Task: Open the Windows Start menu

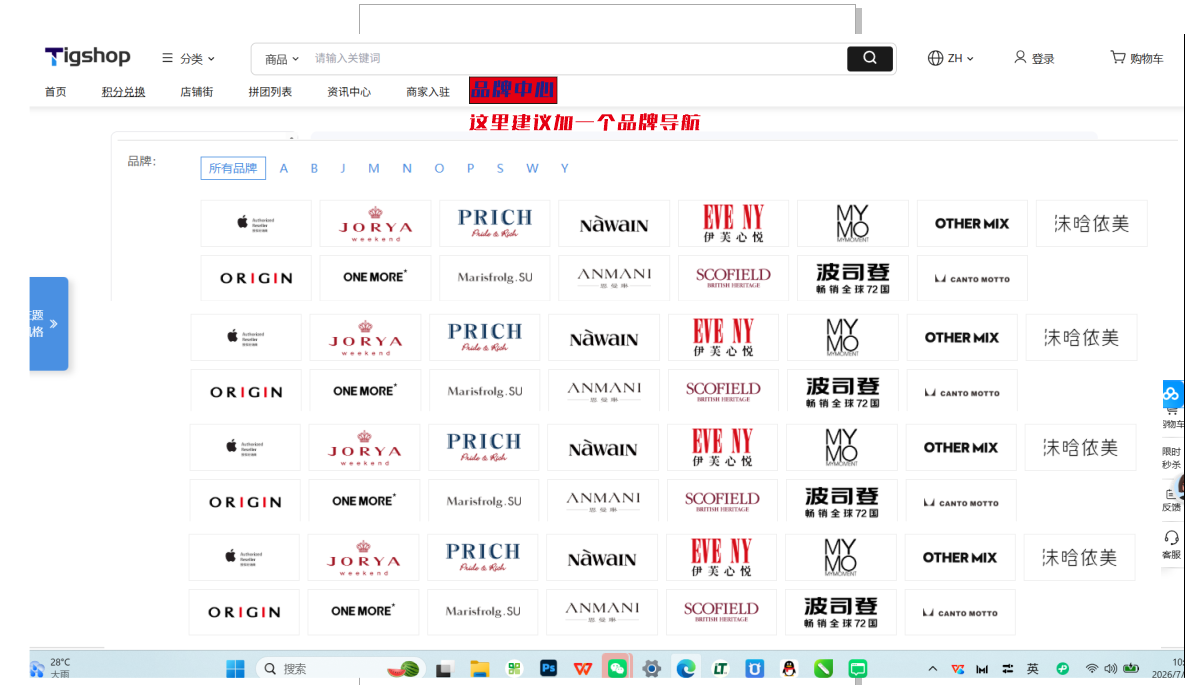Action: (235, 669)
